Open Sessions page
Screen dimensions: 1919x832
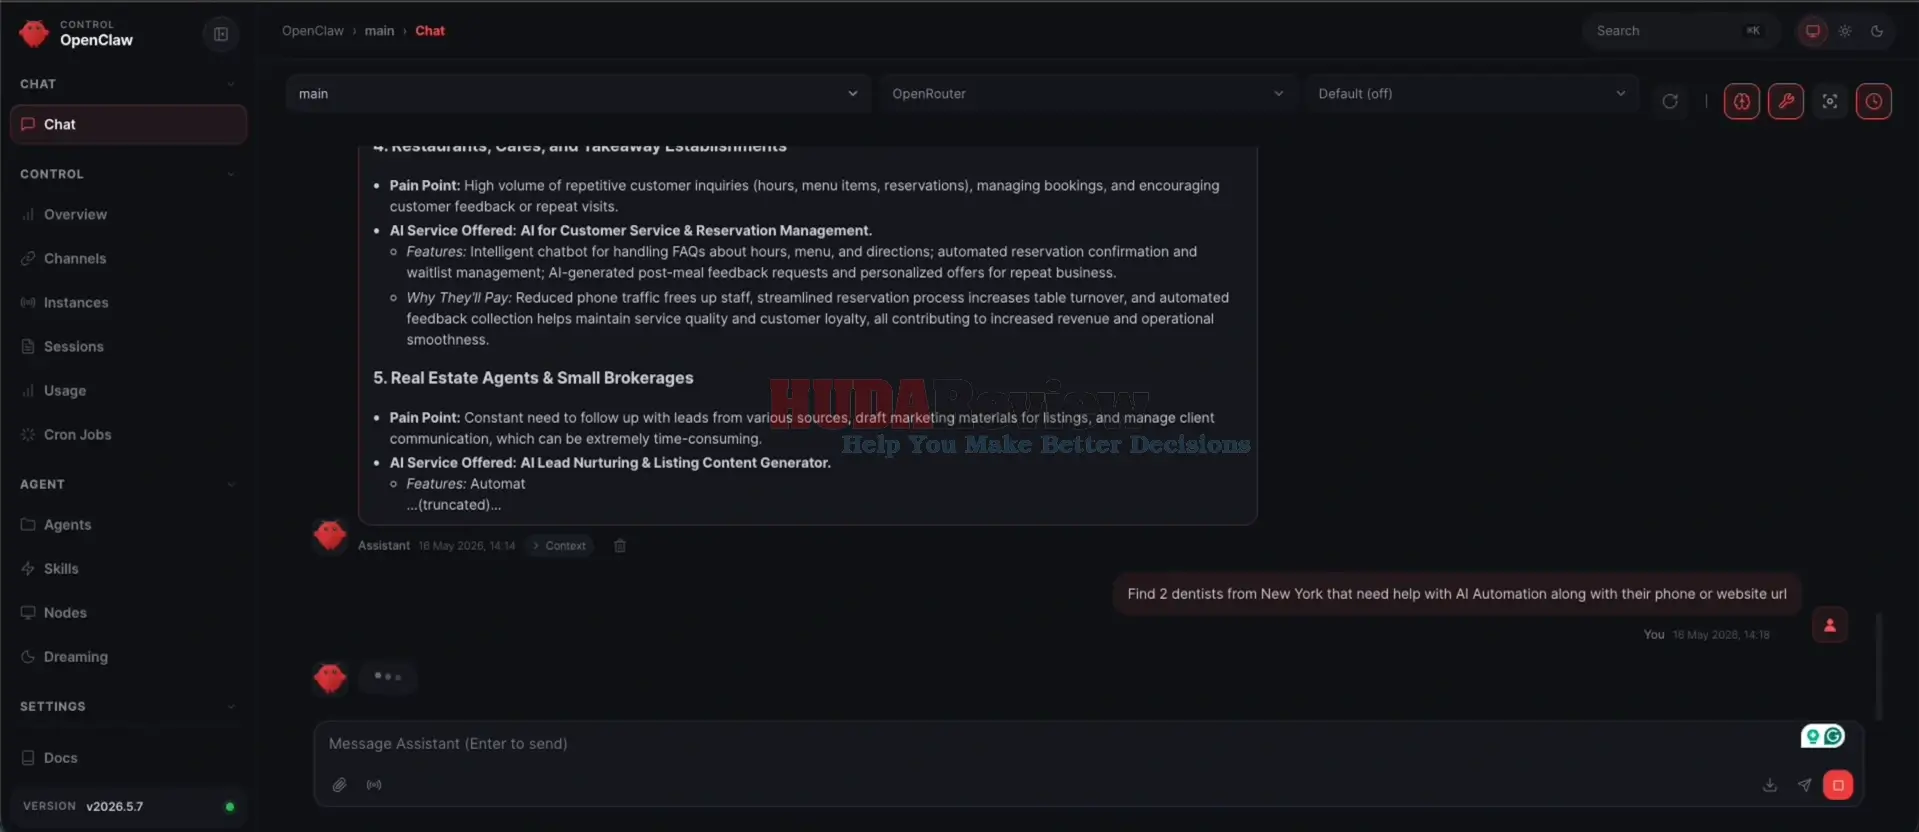click(129, 346)
